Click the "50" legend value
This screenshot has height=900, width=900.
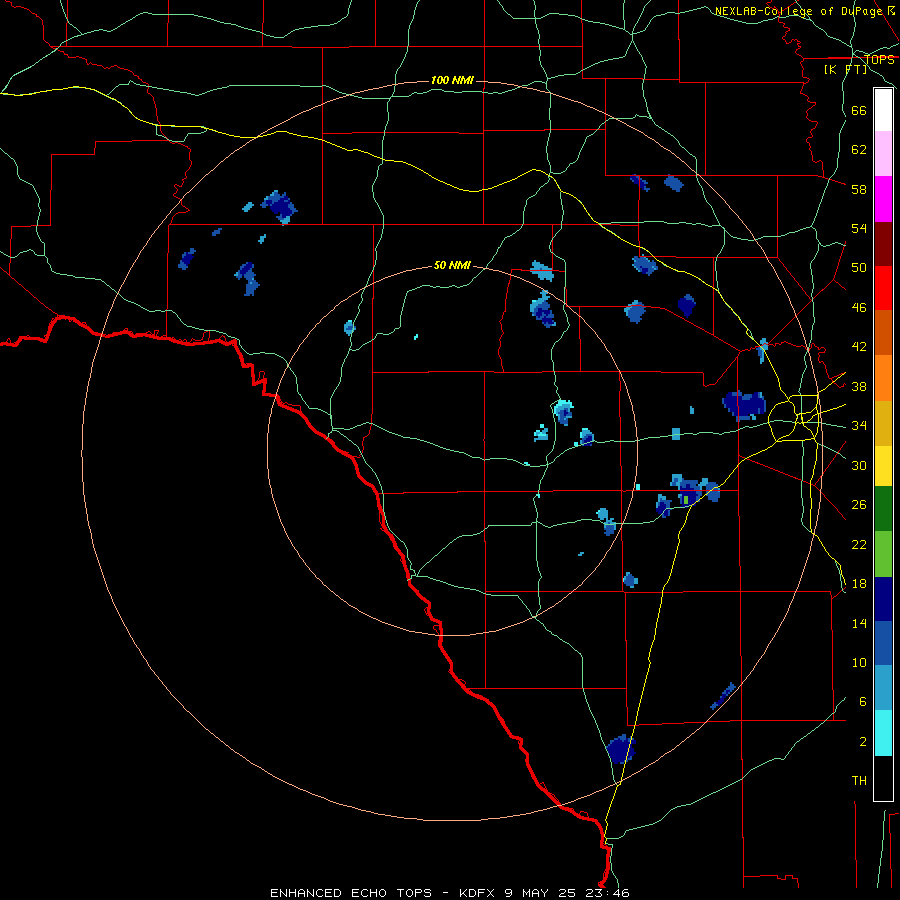pos(859,268)
